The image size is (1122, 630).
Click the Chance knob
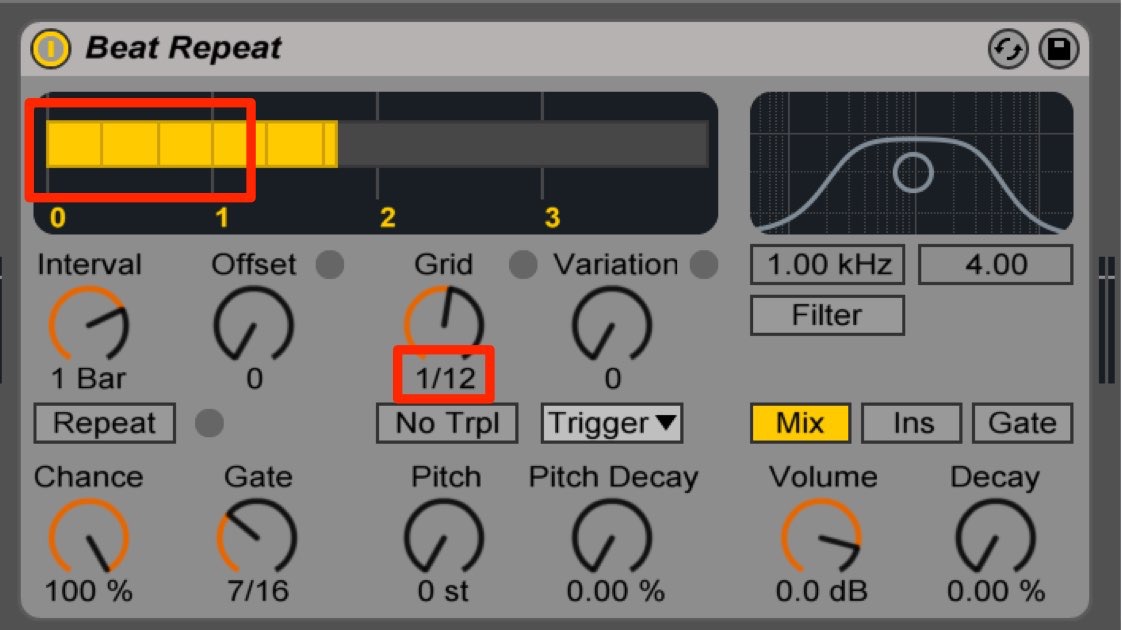[x=89, y=537]
